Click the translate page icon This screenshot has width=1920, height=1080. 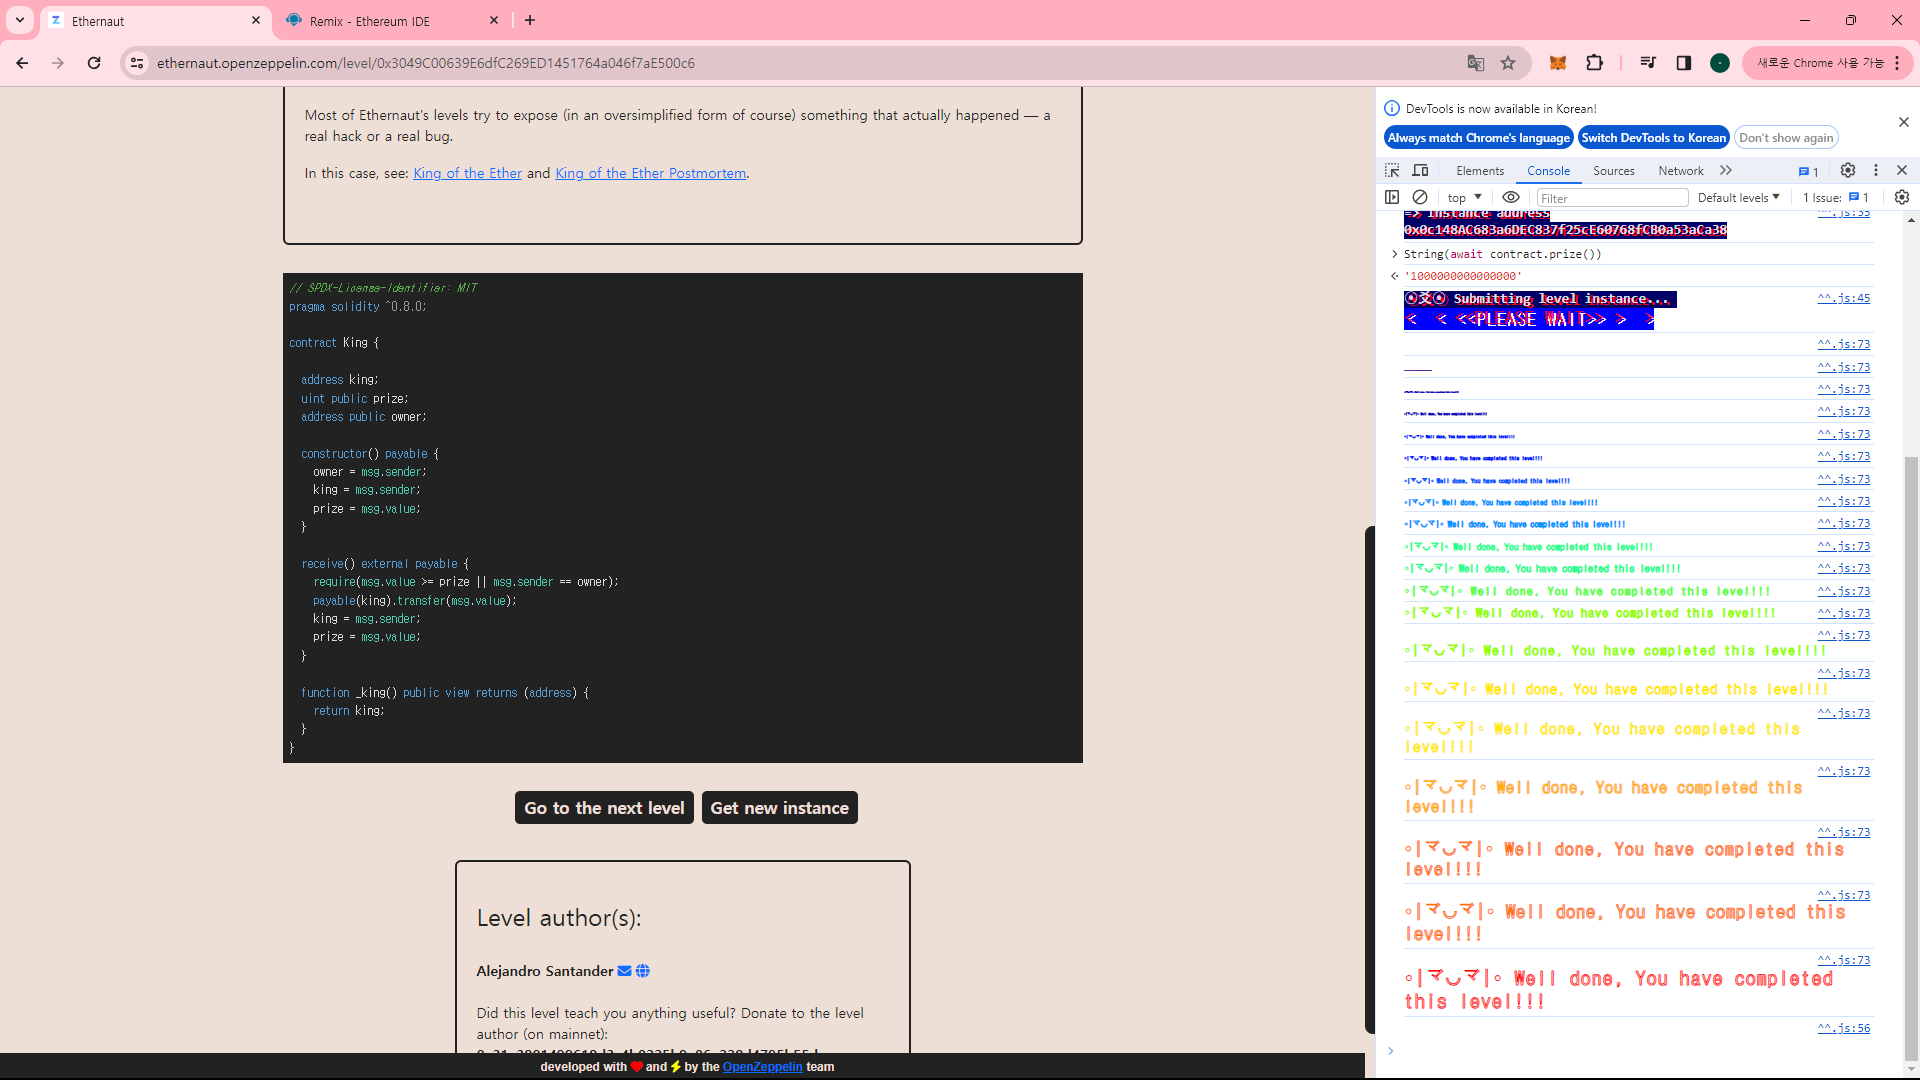[x=1475, y=63]
